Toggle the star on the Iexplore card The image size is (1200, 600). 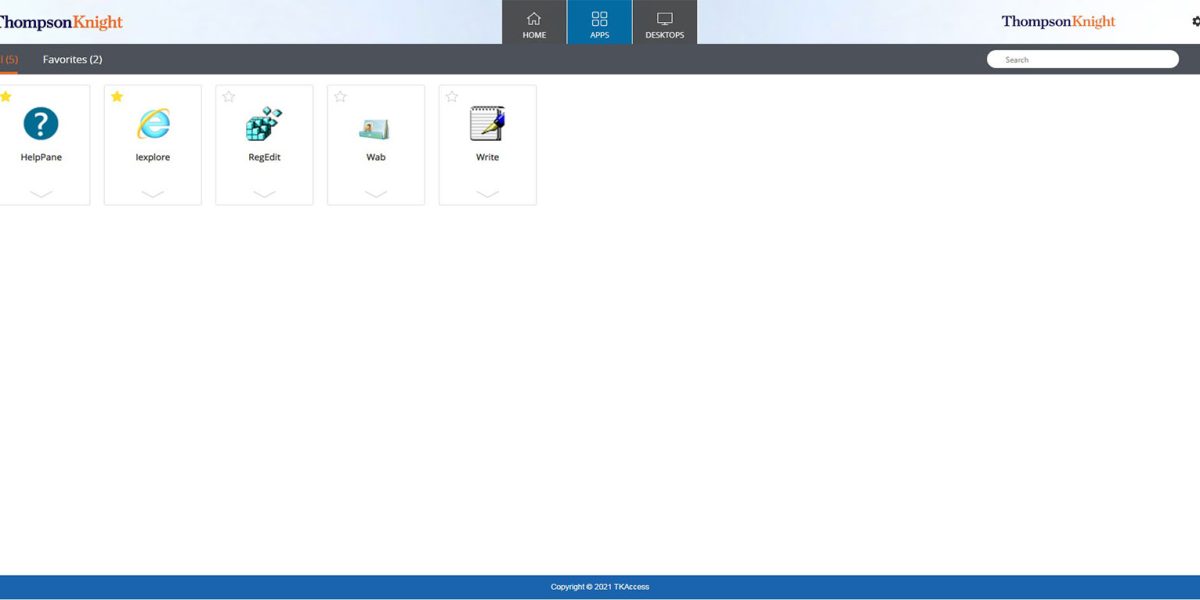[x=117, y=96]
